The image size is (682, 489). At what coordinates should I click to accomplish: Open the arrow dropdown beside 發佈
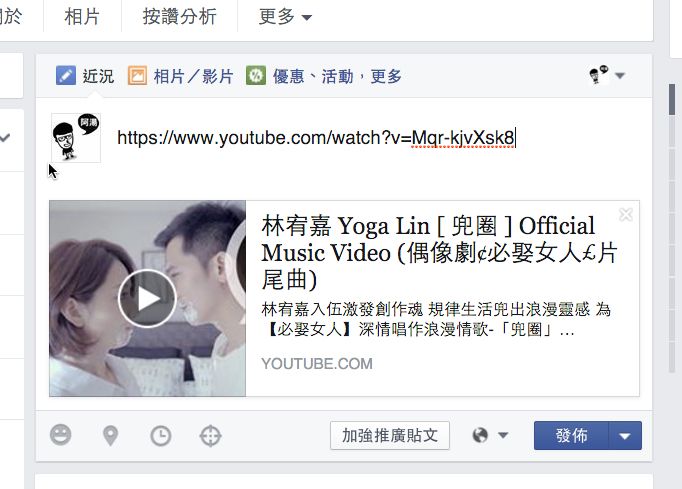[x=625, y=435]
